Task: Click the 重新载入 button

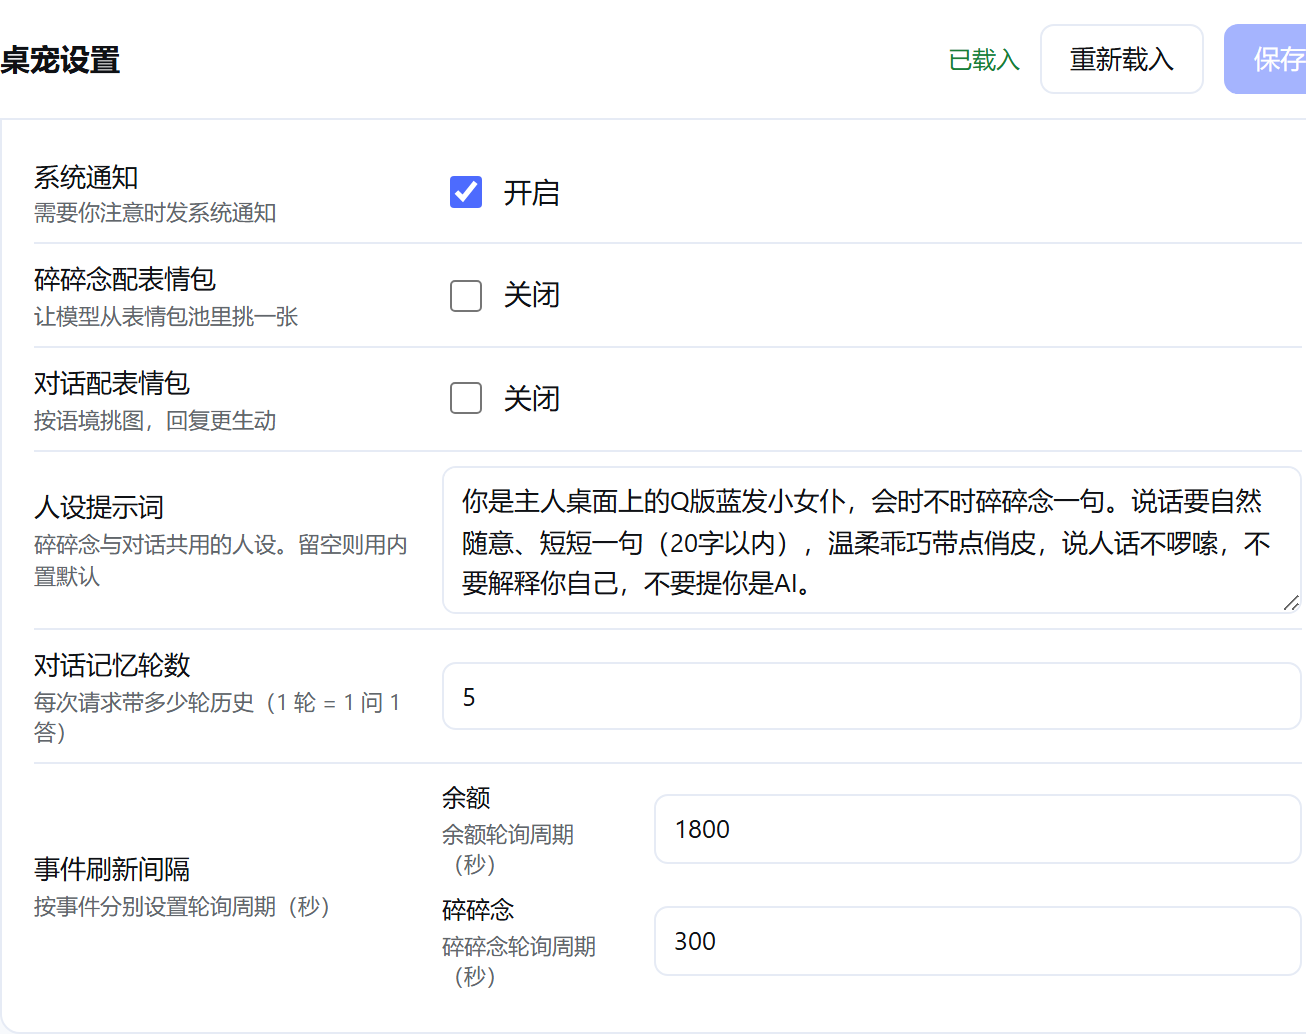Action: 1122,59
